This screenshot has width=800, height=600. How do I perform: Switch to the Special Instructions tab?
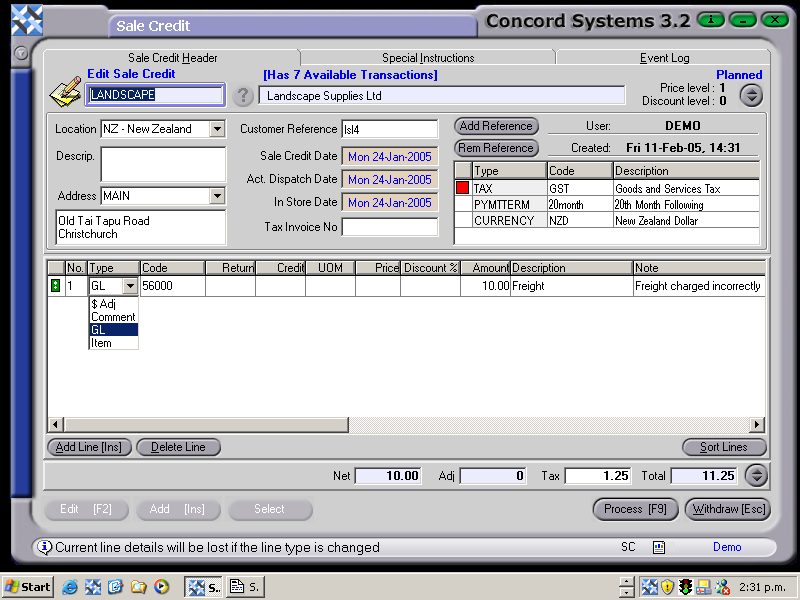coord(430,57)
